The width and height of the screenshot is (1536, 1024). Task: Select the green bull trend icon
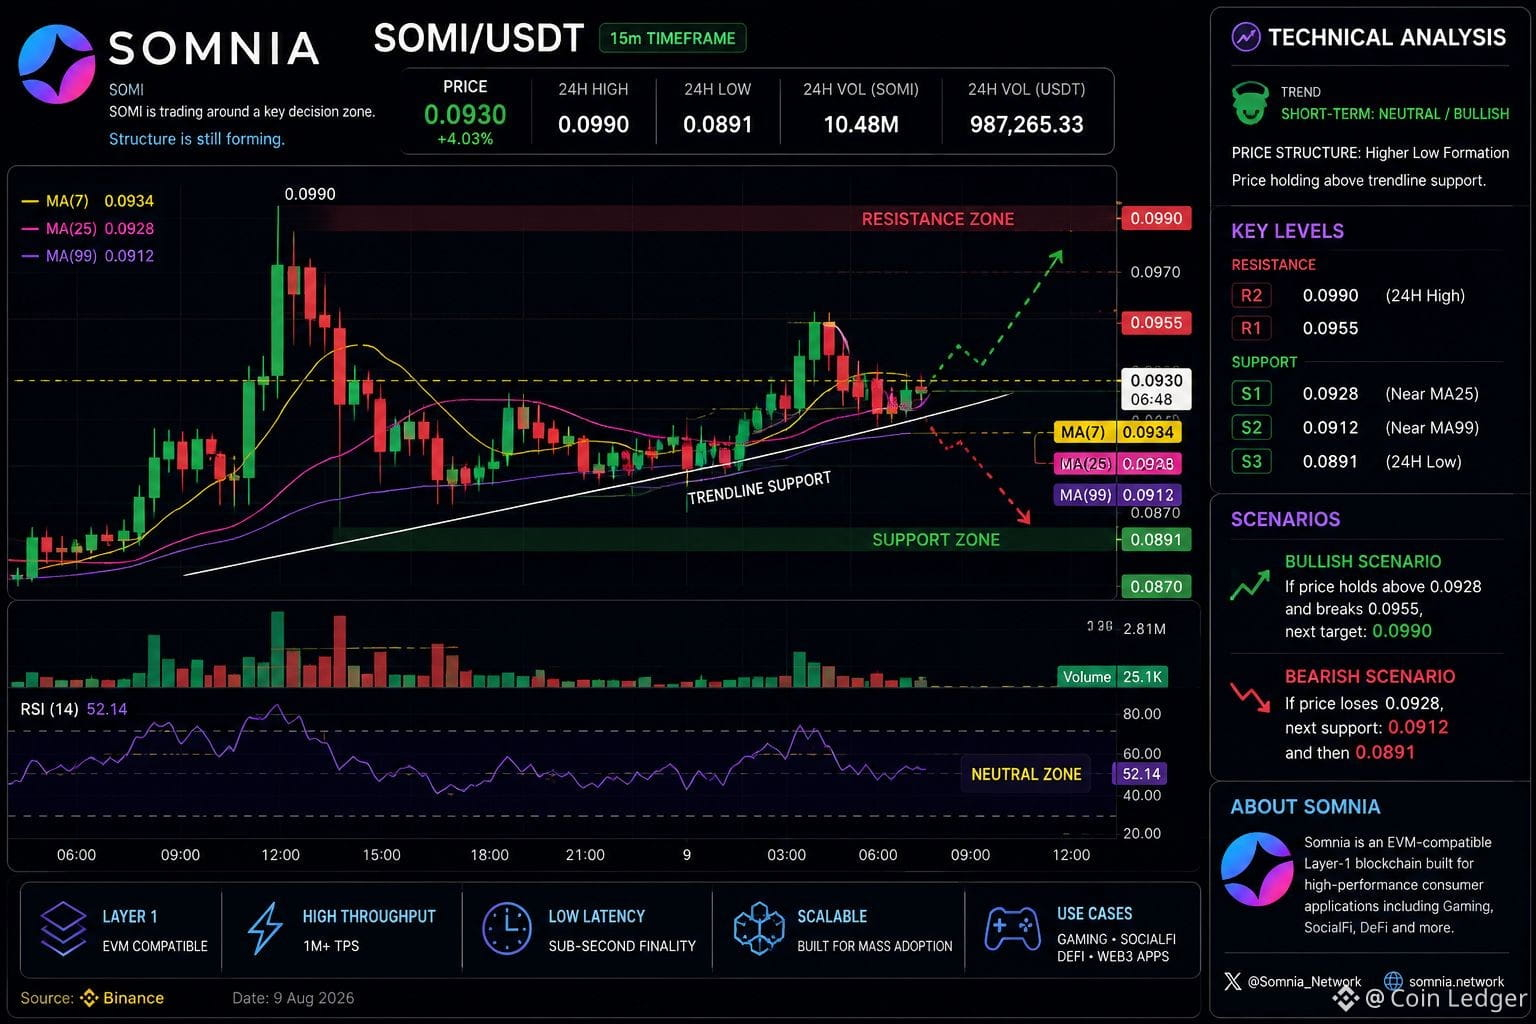pos(1250,104)
